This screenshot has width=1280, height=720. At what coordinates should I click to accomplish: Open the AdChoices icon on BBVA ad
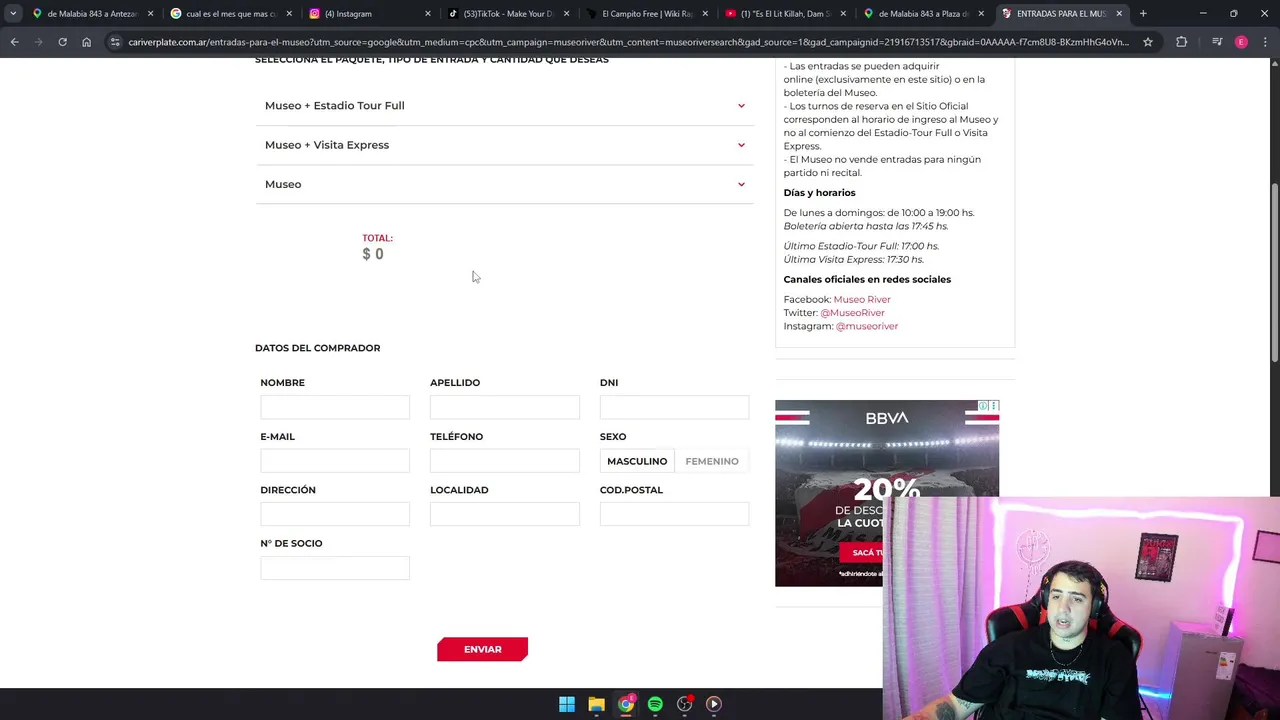point(984,406)
